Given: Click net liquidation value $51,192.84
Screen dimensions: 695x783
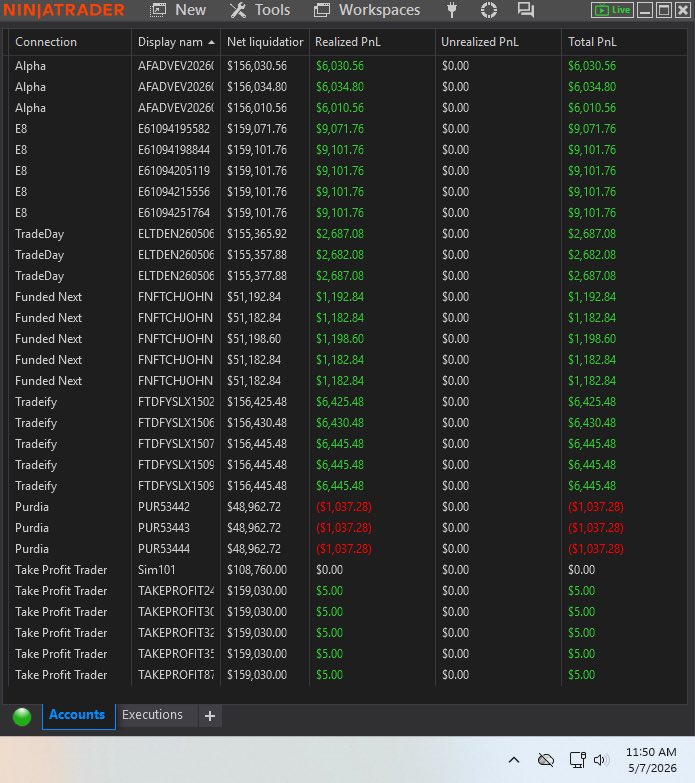Looking at the screenshot, I should pos(254,297).
